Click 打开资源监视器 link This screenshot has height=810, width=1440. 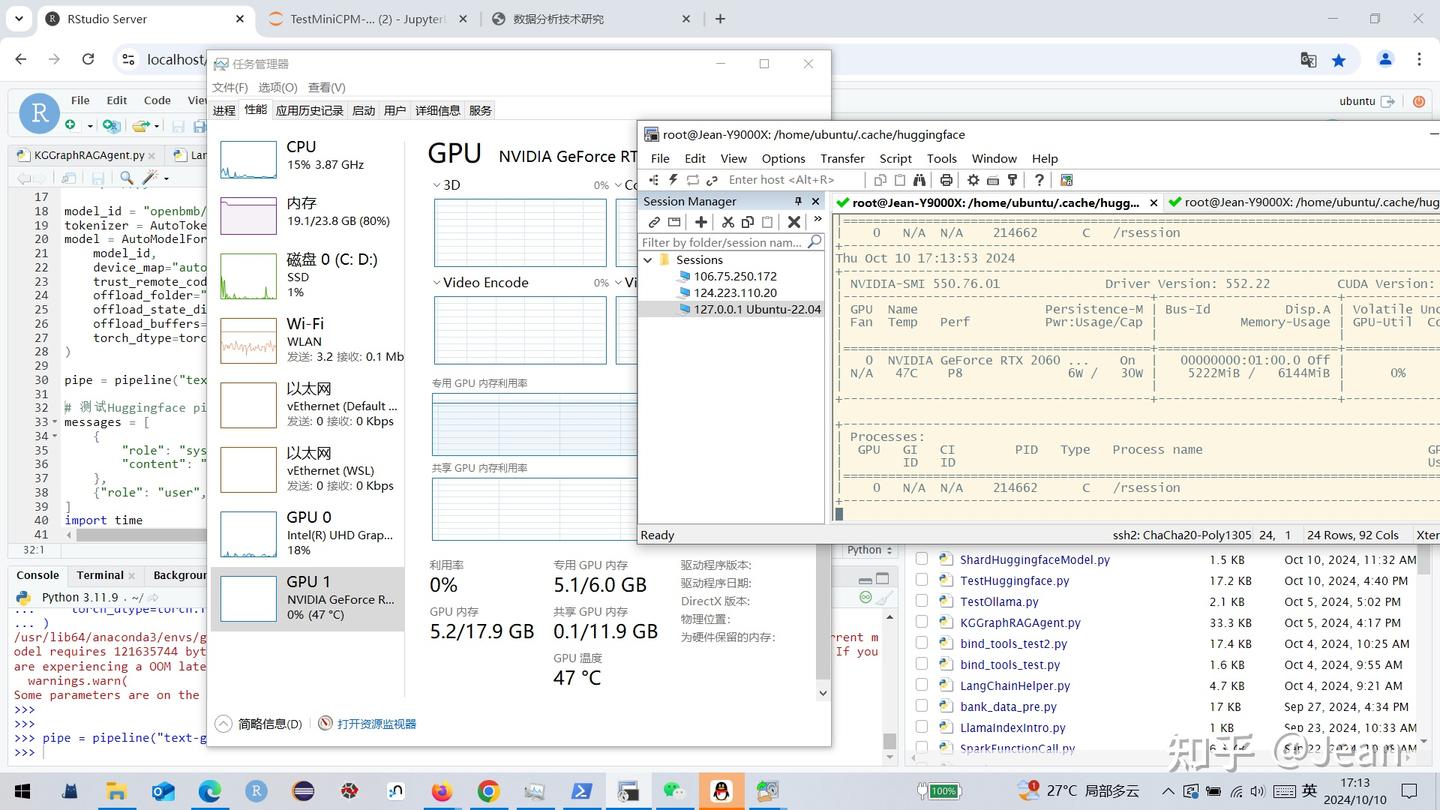(376, 724)
